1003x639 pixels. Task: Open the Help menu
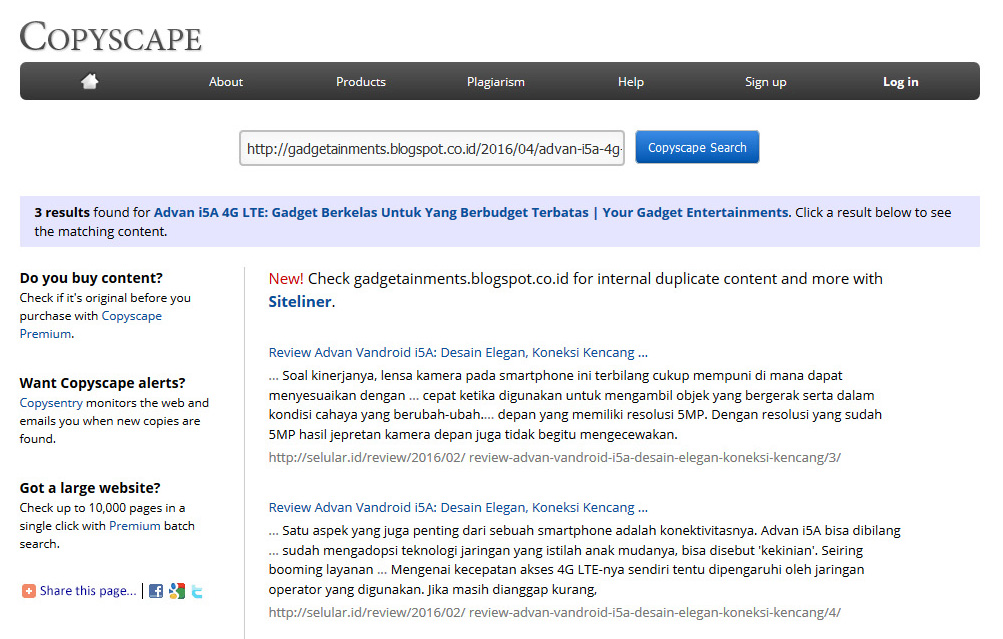pyautogui.click(x=631, y=82)
